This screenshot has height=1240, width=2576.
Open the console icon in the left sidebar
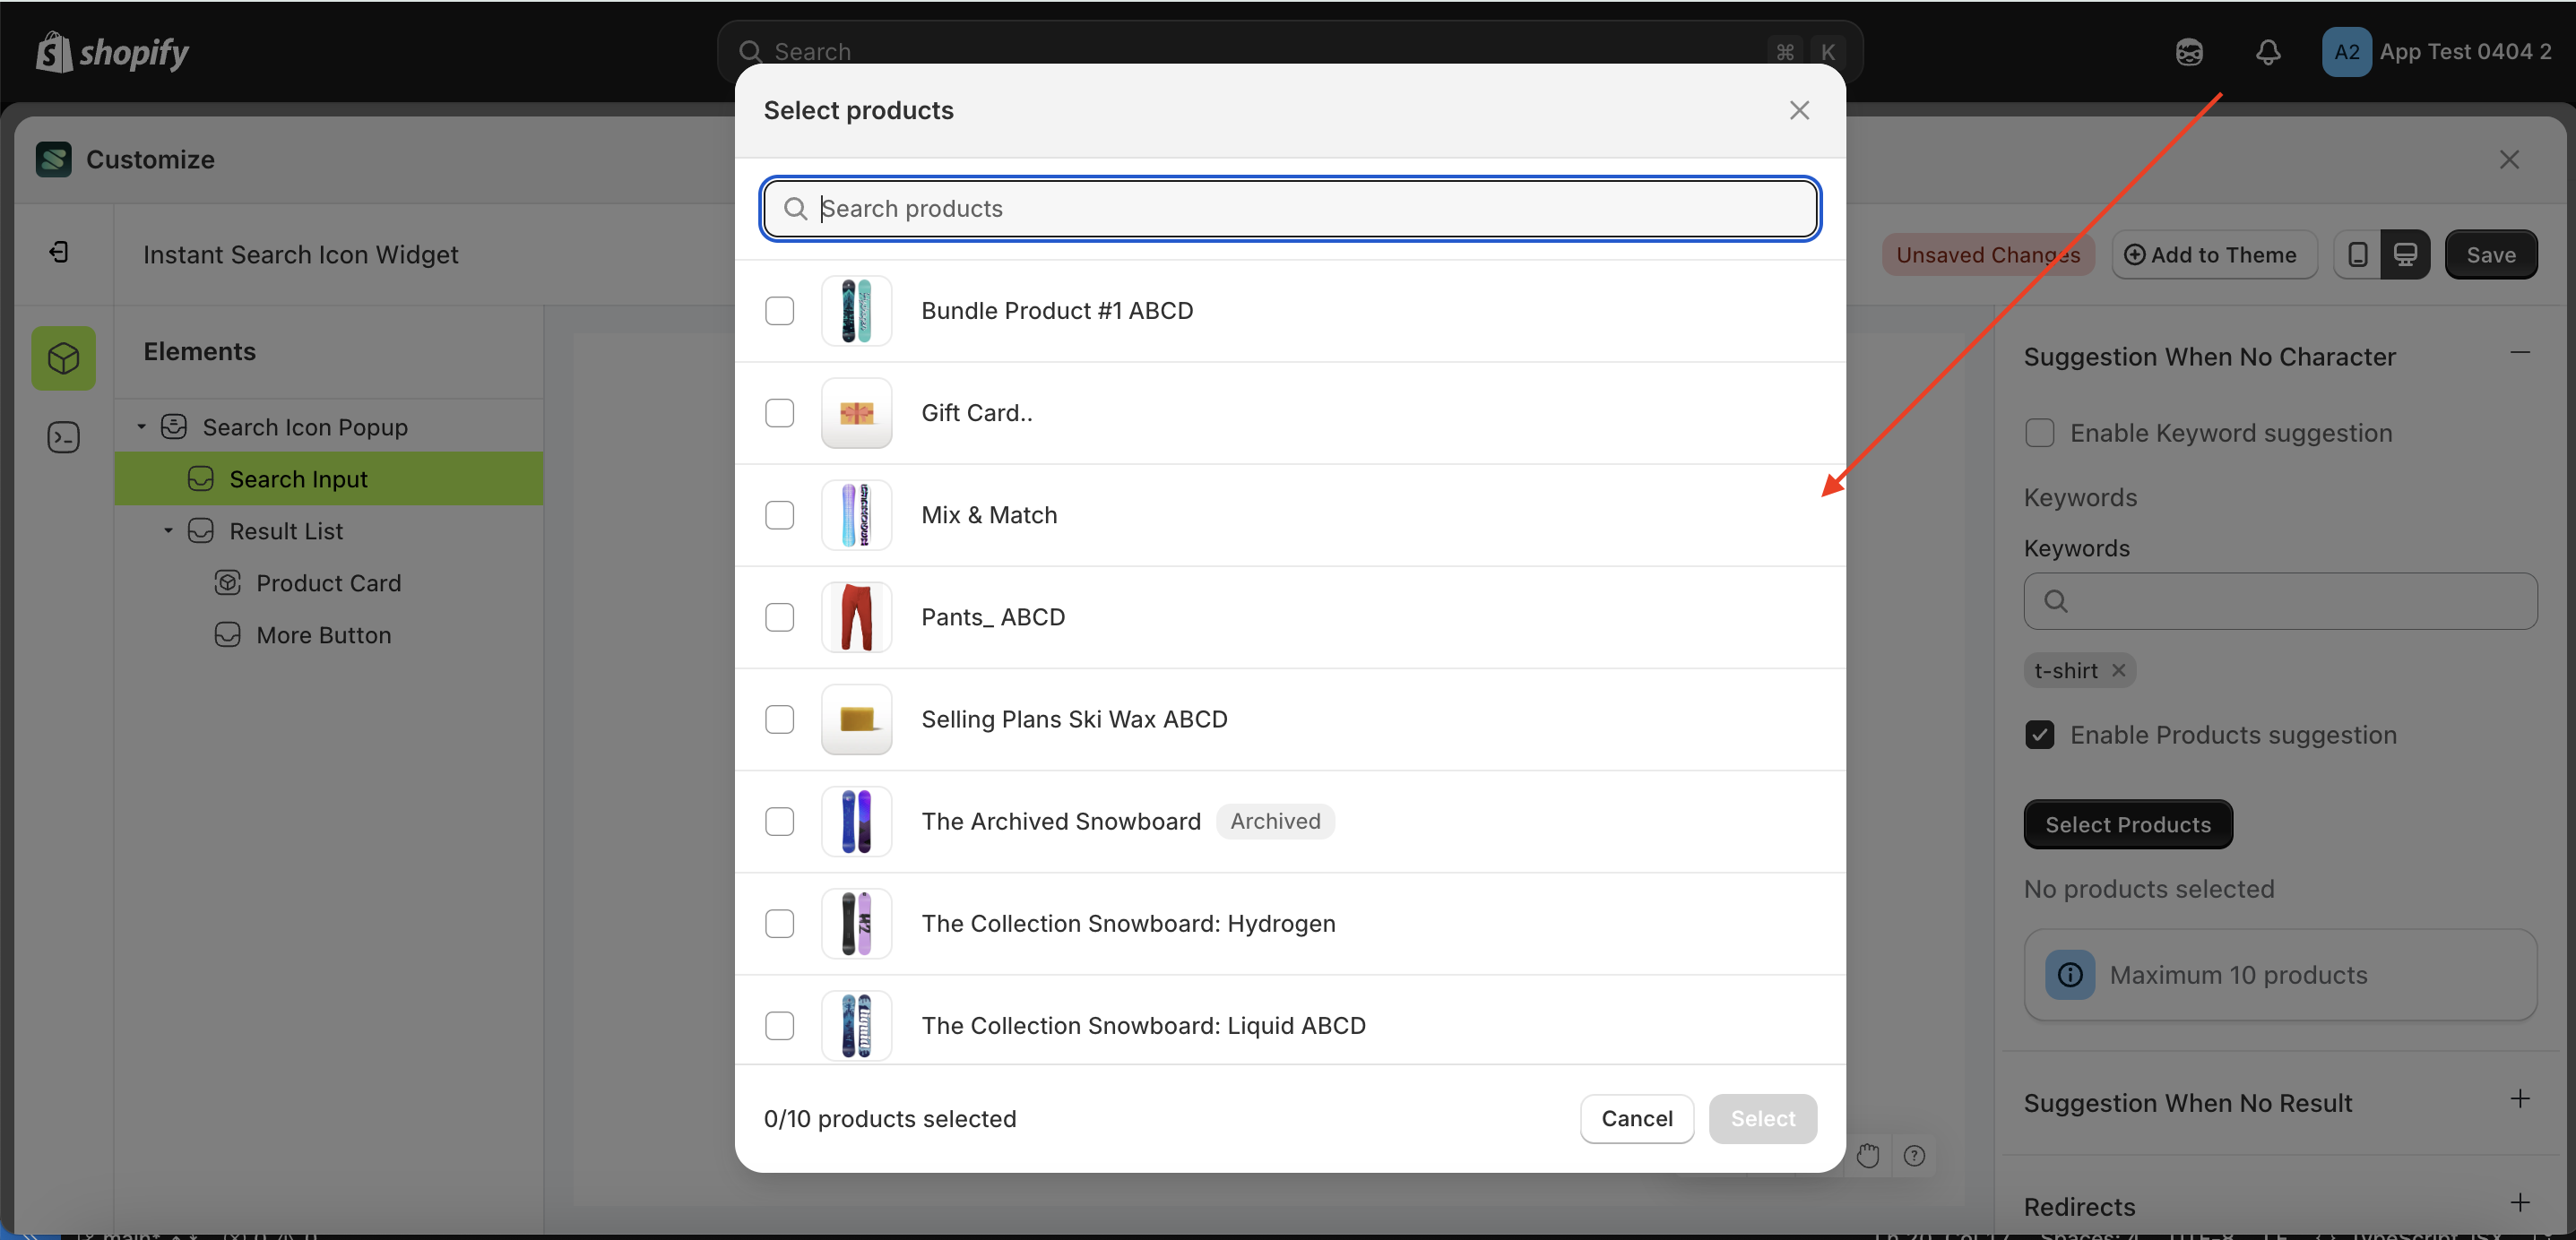[x=62, y=437]
